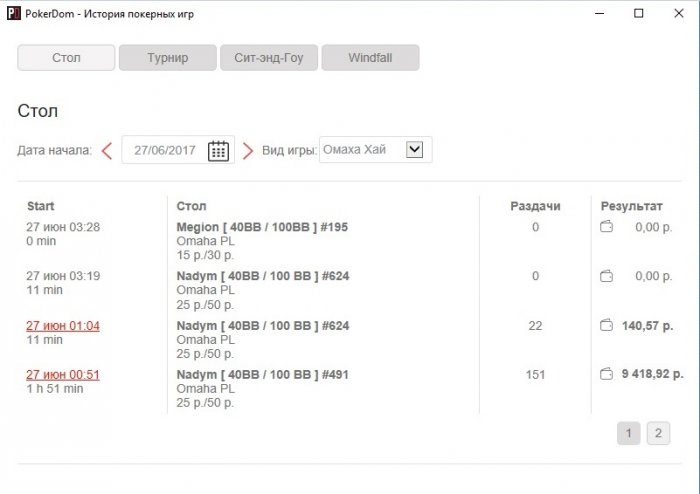The height and width of the screenshot is (494, 700).
Task: Open the Windfall tab
Action: (371, 58)
